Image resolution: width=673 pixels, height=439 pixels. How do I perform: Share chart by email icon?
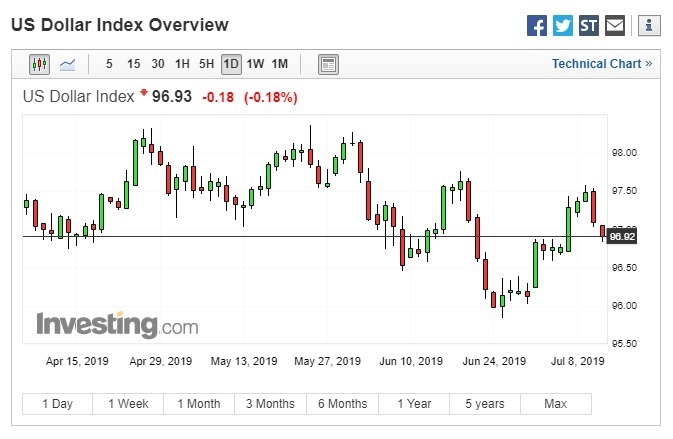click(x=615, y=26)
